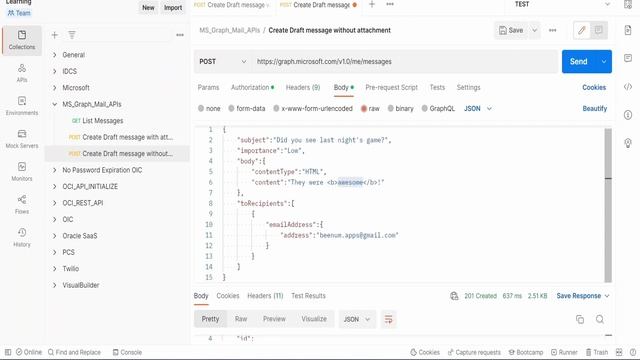Open the Monitors sidebar panel
640x360 pixels.
point(22,172)
